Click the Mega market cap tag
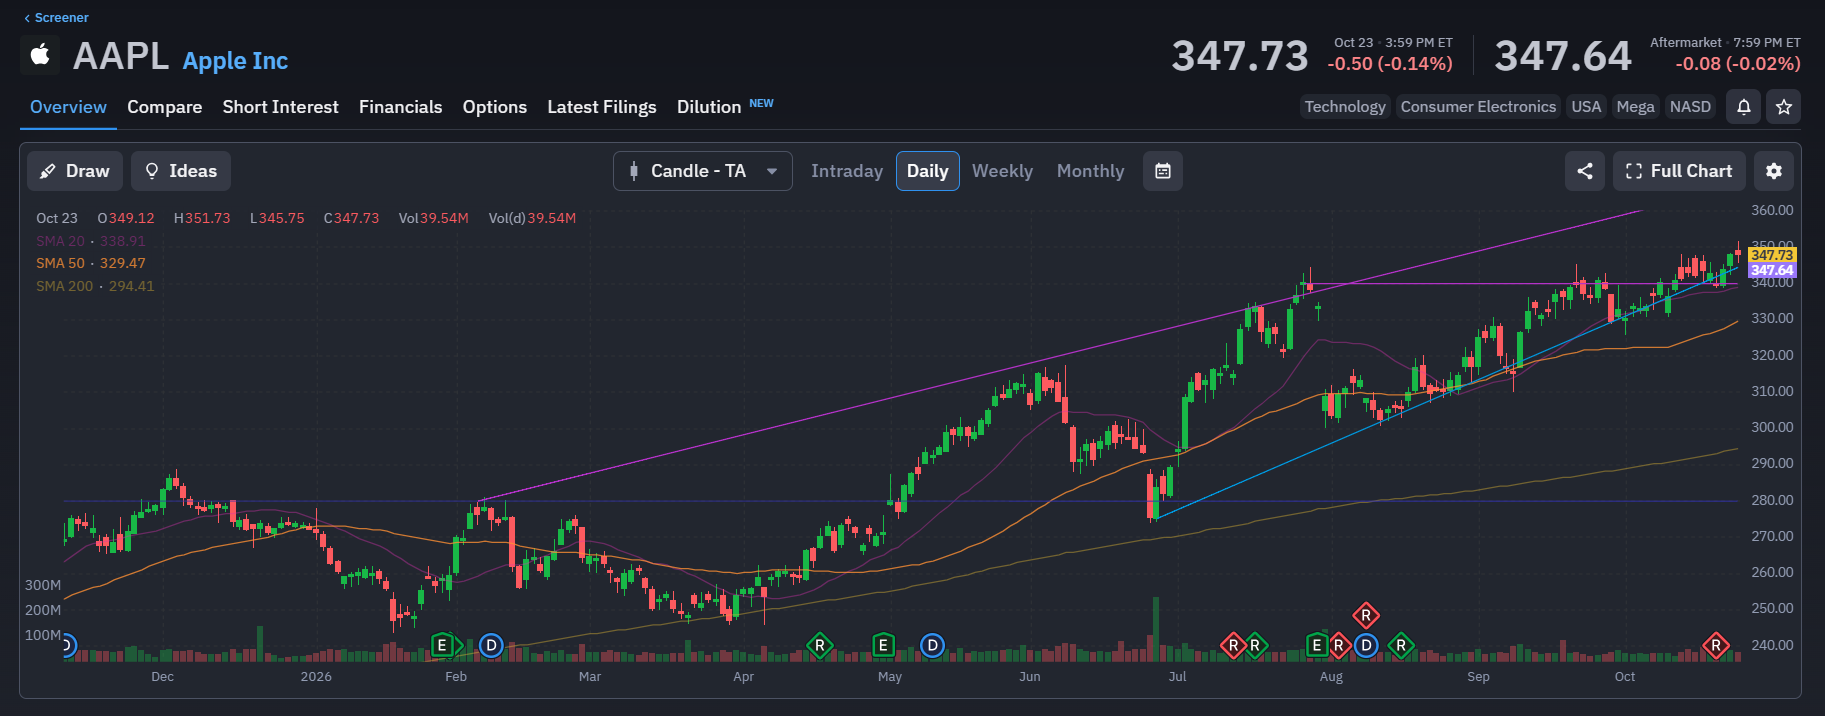This screenshot has height=716, width=1825. (x=1635, y=107)
